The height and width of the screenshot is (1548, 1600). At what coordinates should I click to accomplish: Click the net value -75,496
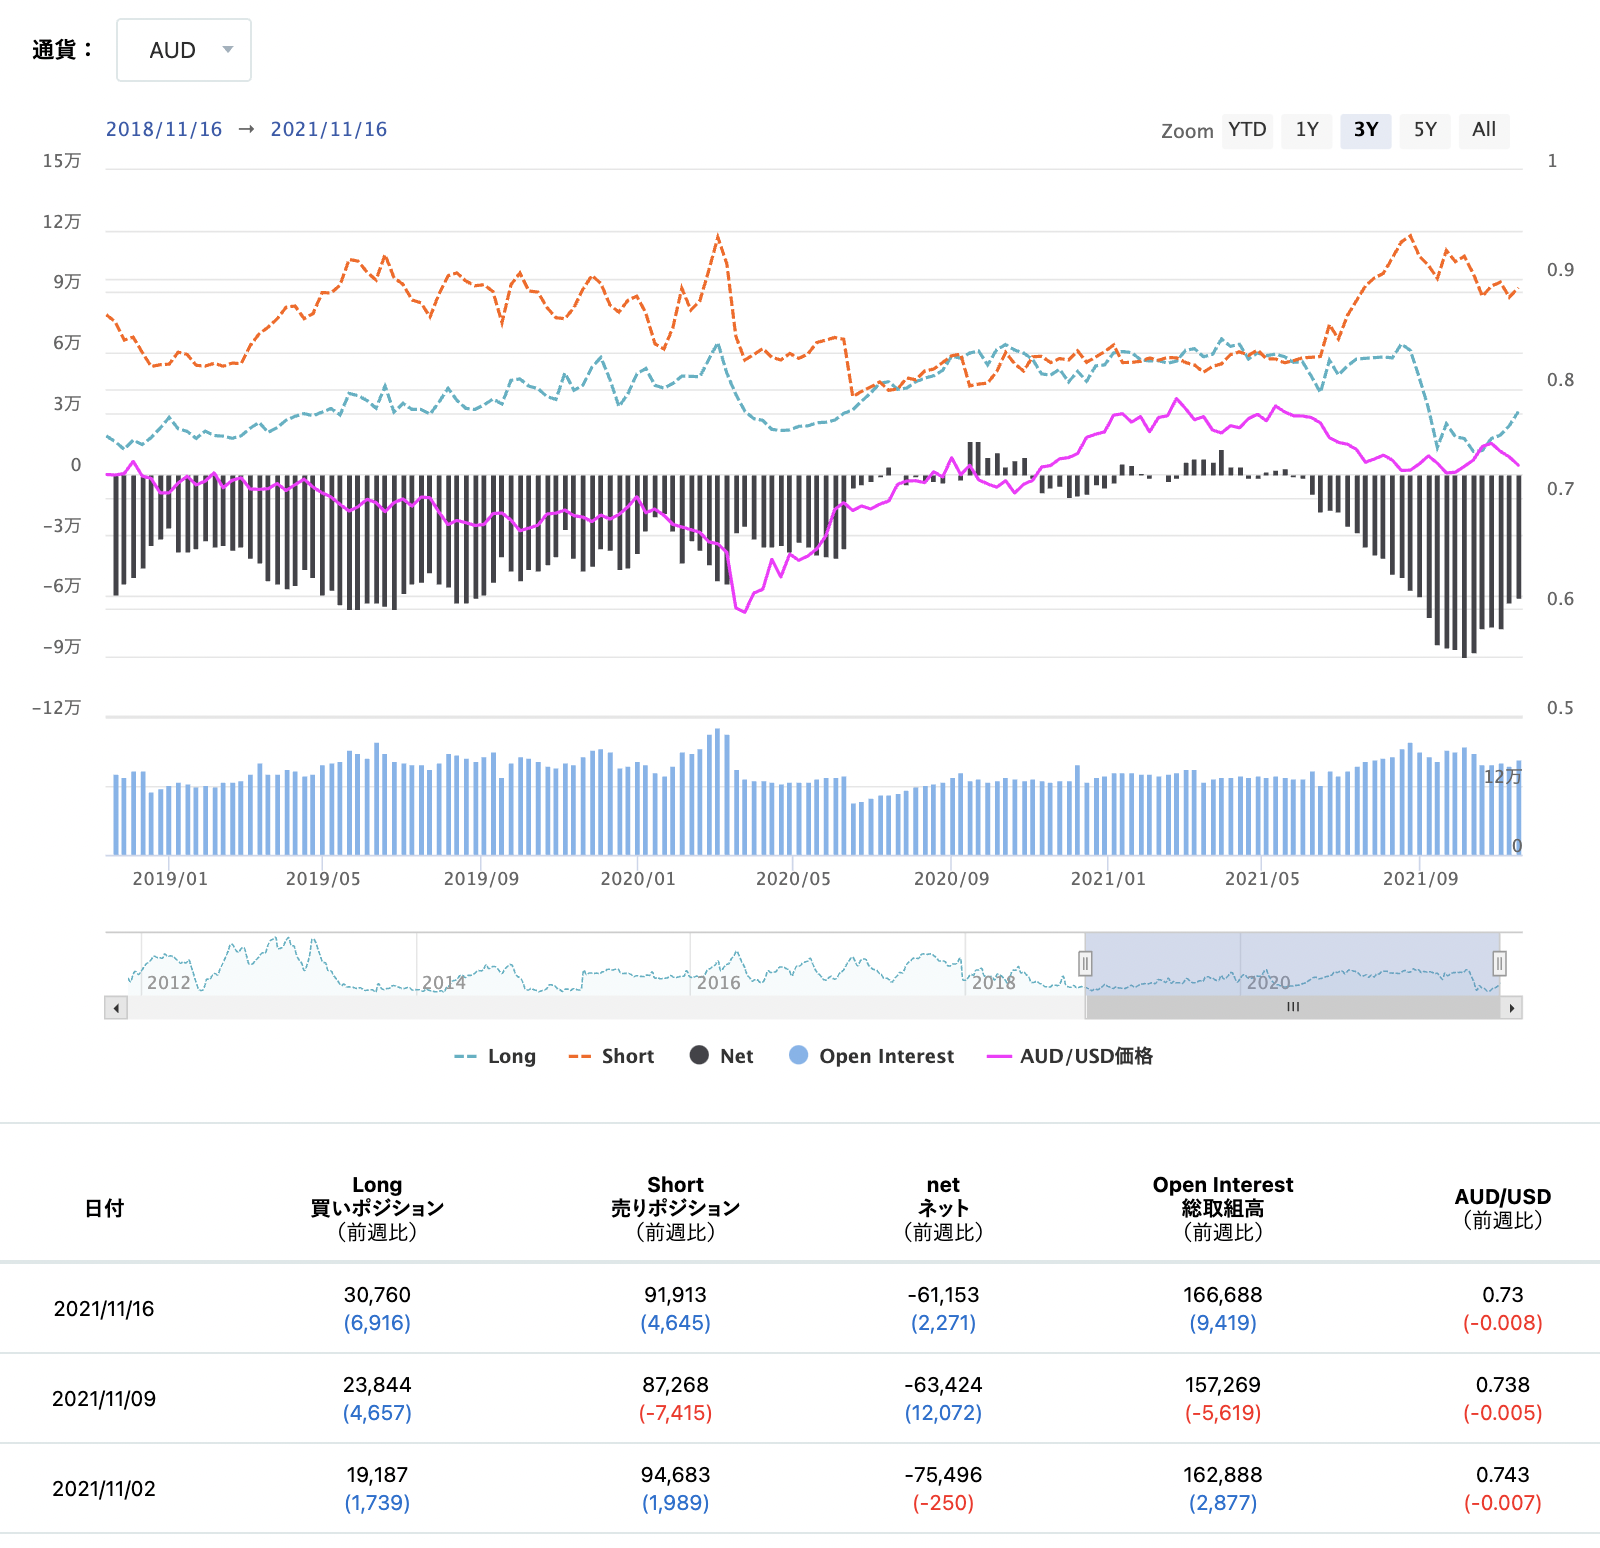tap(943, 1475)
